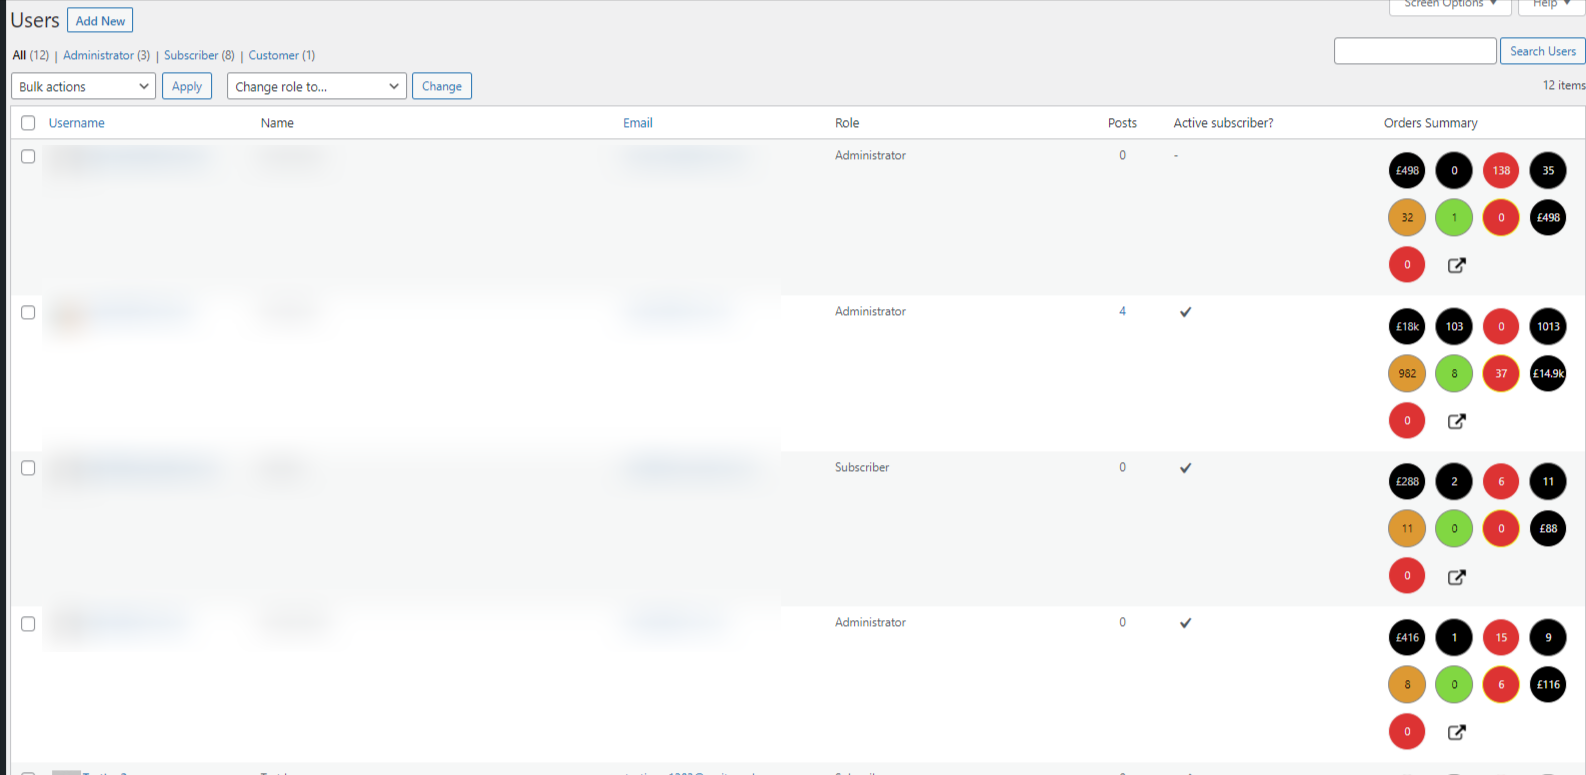The width and height of the screenshot is (1586, 775).
Task: Click the green 1 badge beside orange 32
Action: point(1454,217)
